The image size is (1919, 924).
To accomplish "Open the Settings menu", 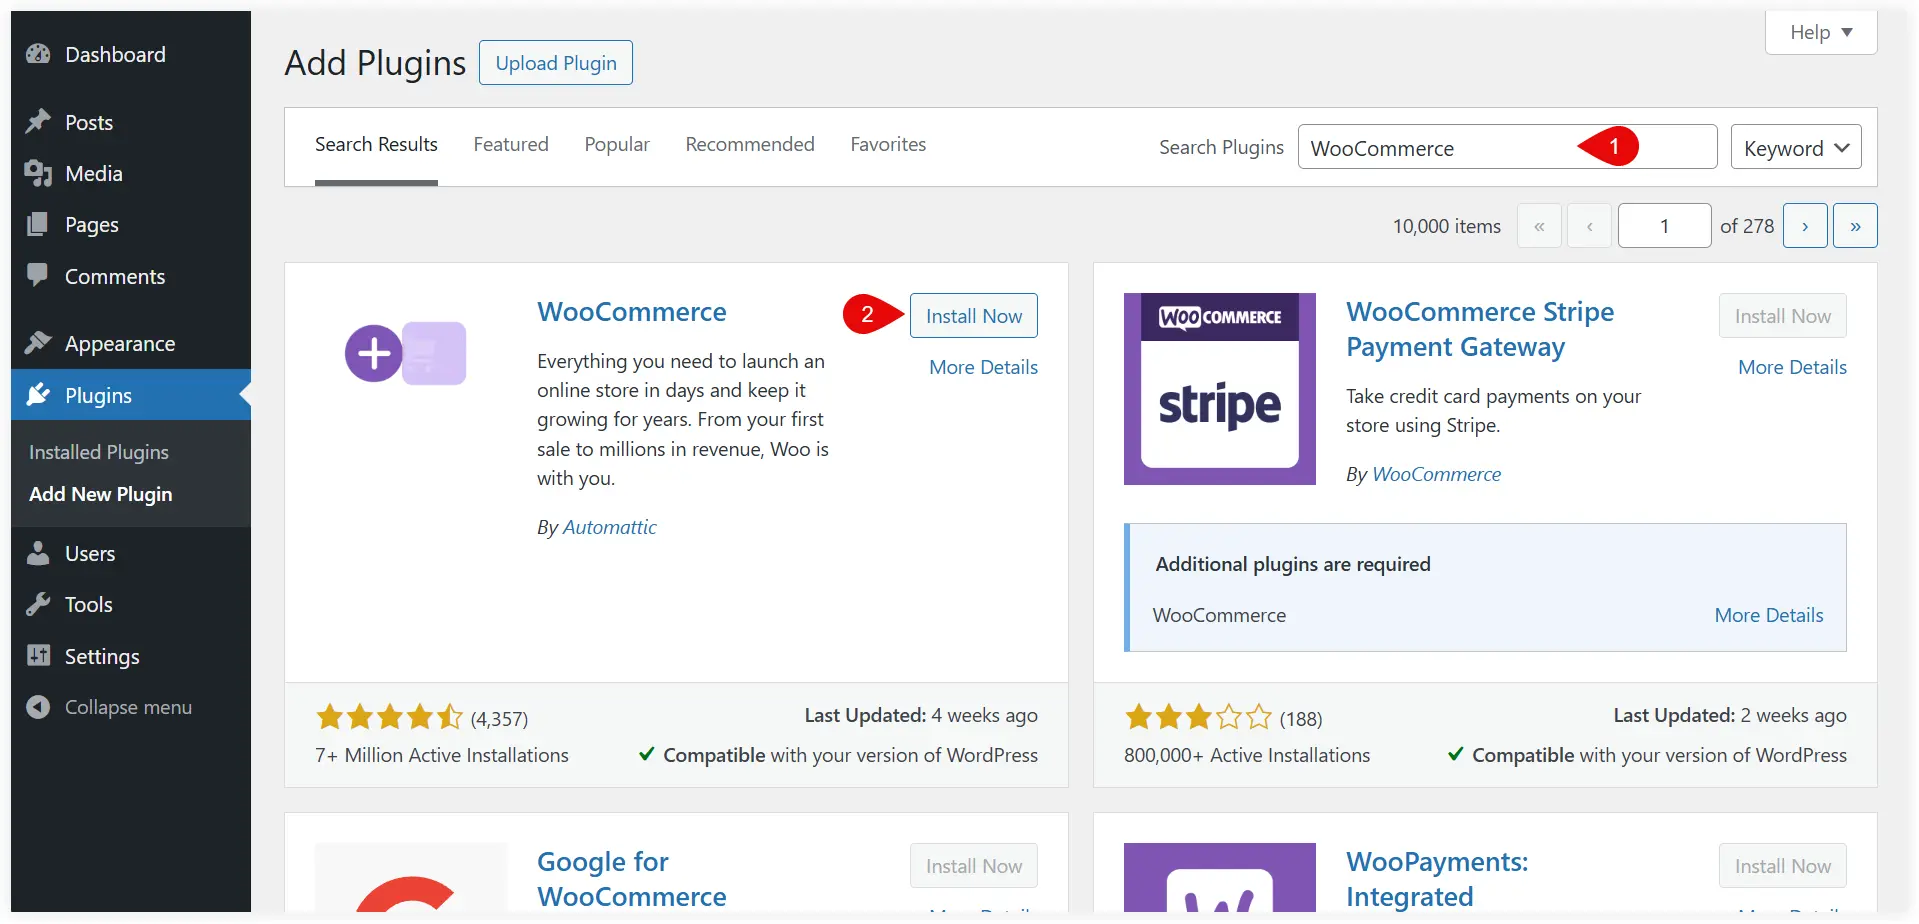I will 131,656.
